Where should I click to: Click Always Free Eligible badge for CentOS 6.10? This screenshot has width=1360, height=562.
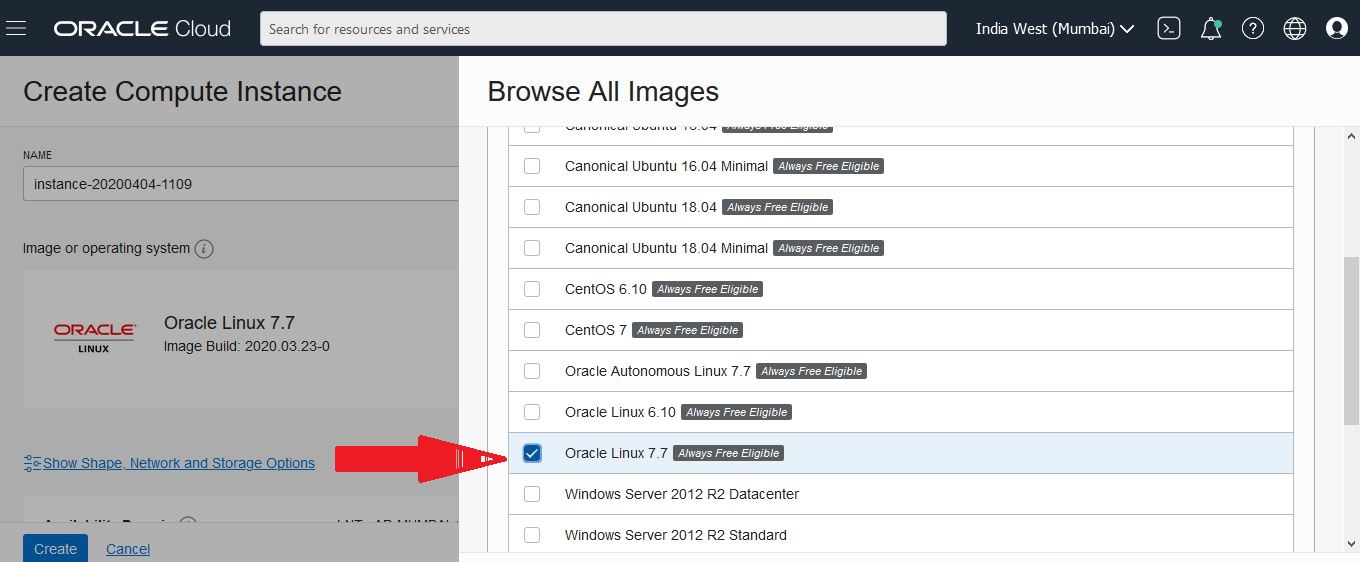(708, 289)
